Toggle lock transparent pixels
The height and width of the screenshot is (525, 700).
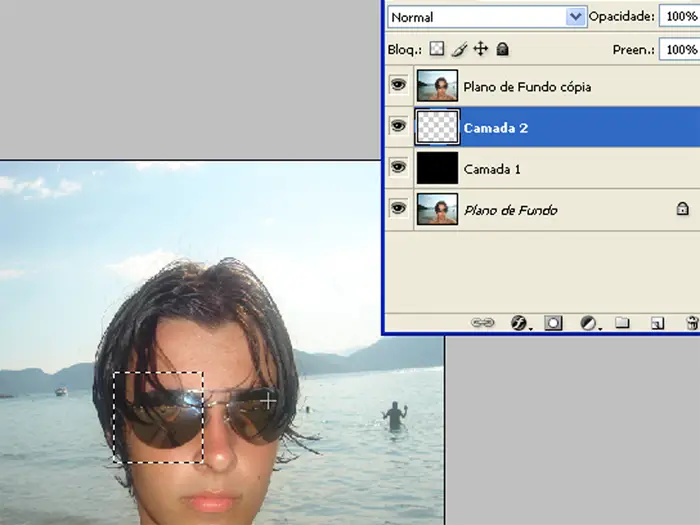[x=437, y=48]
